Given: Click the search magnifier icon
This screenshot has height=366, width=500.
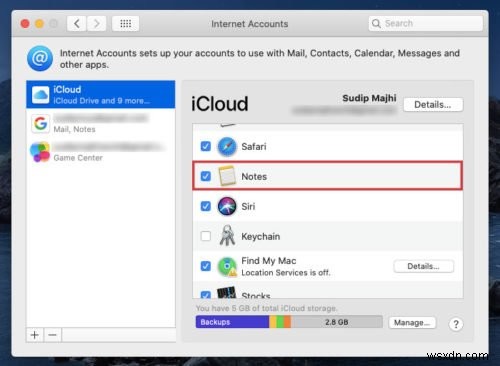Looking at the screenshot, I should click(376, 23).
